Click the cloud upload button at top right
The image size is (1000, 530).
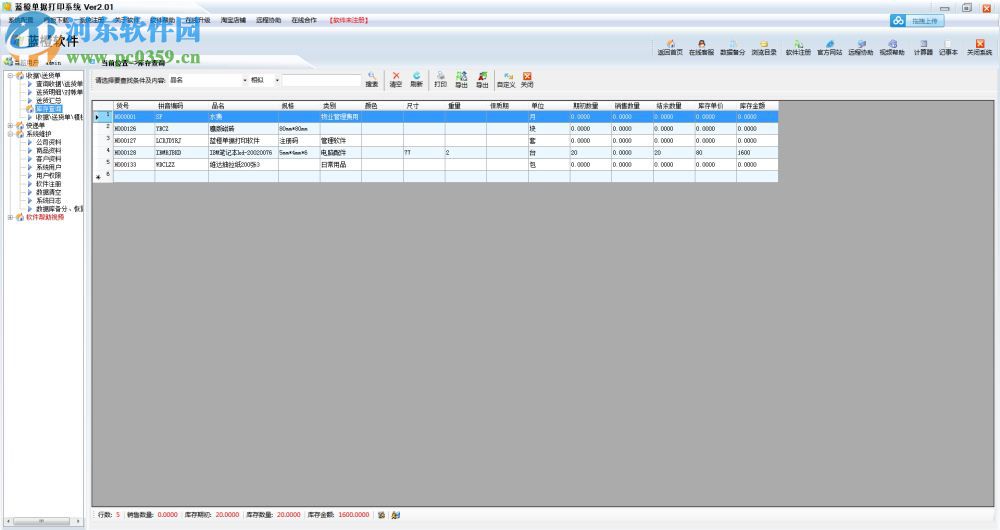coord(917,21)
